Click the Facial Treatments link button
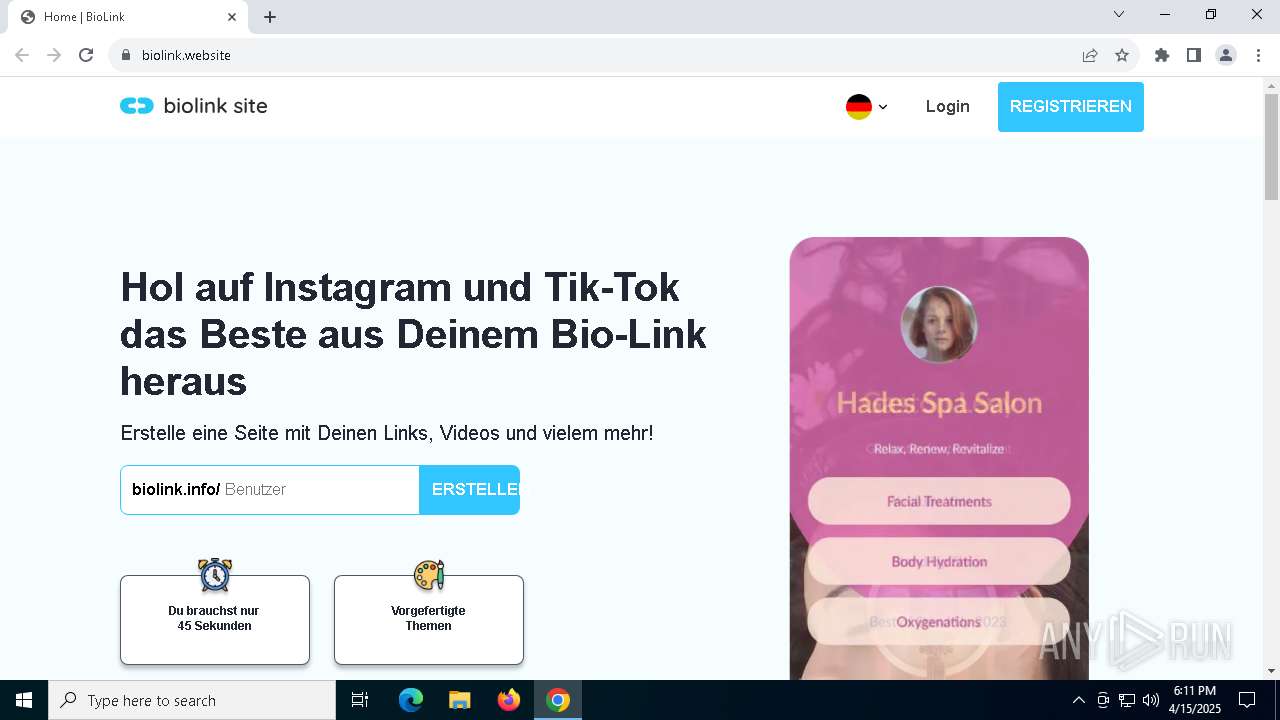This screenshot has width=1280, height=720. tap(939, 501)
